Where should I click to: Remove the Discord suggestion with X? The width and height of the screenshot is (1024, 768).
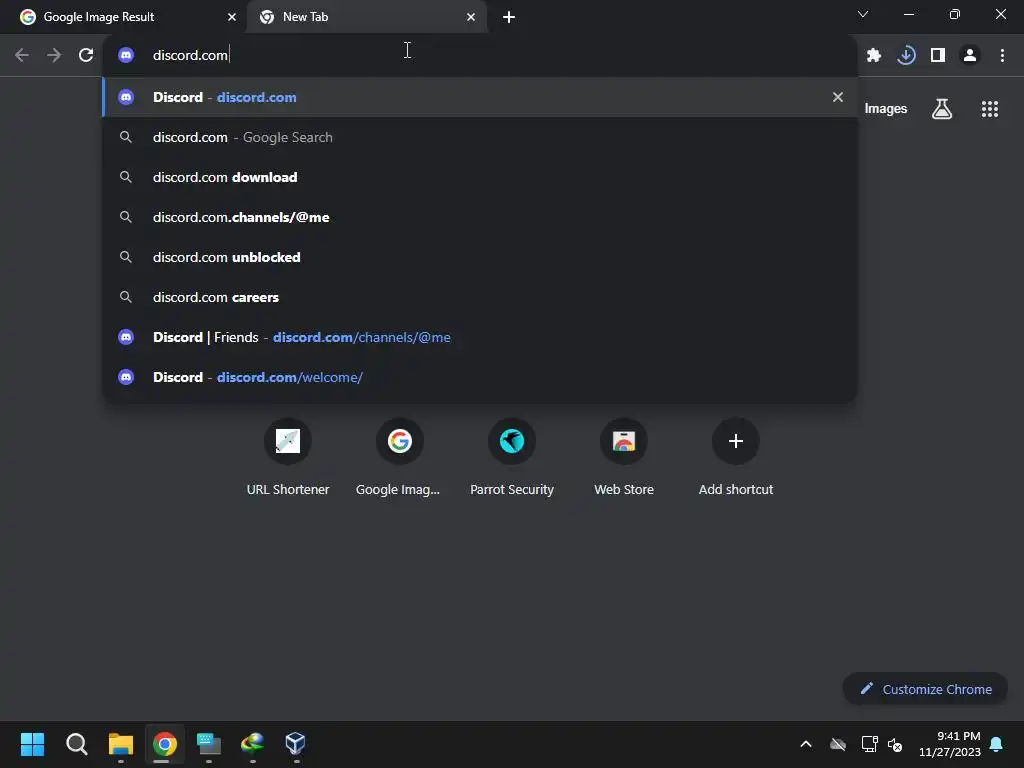click(x=838, y=97)
